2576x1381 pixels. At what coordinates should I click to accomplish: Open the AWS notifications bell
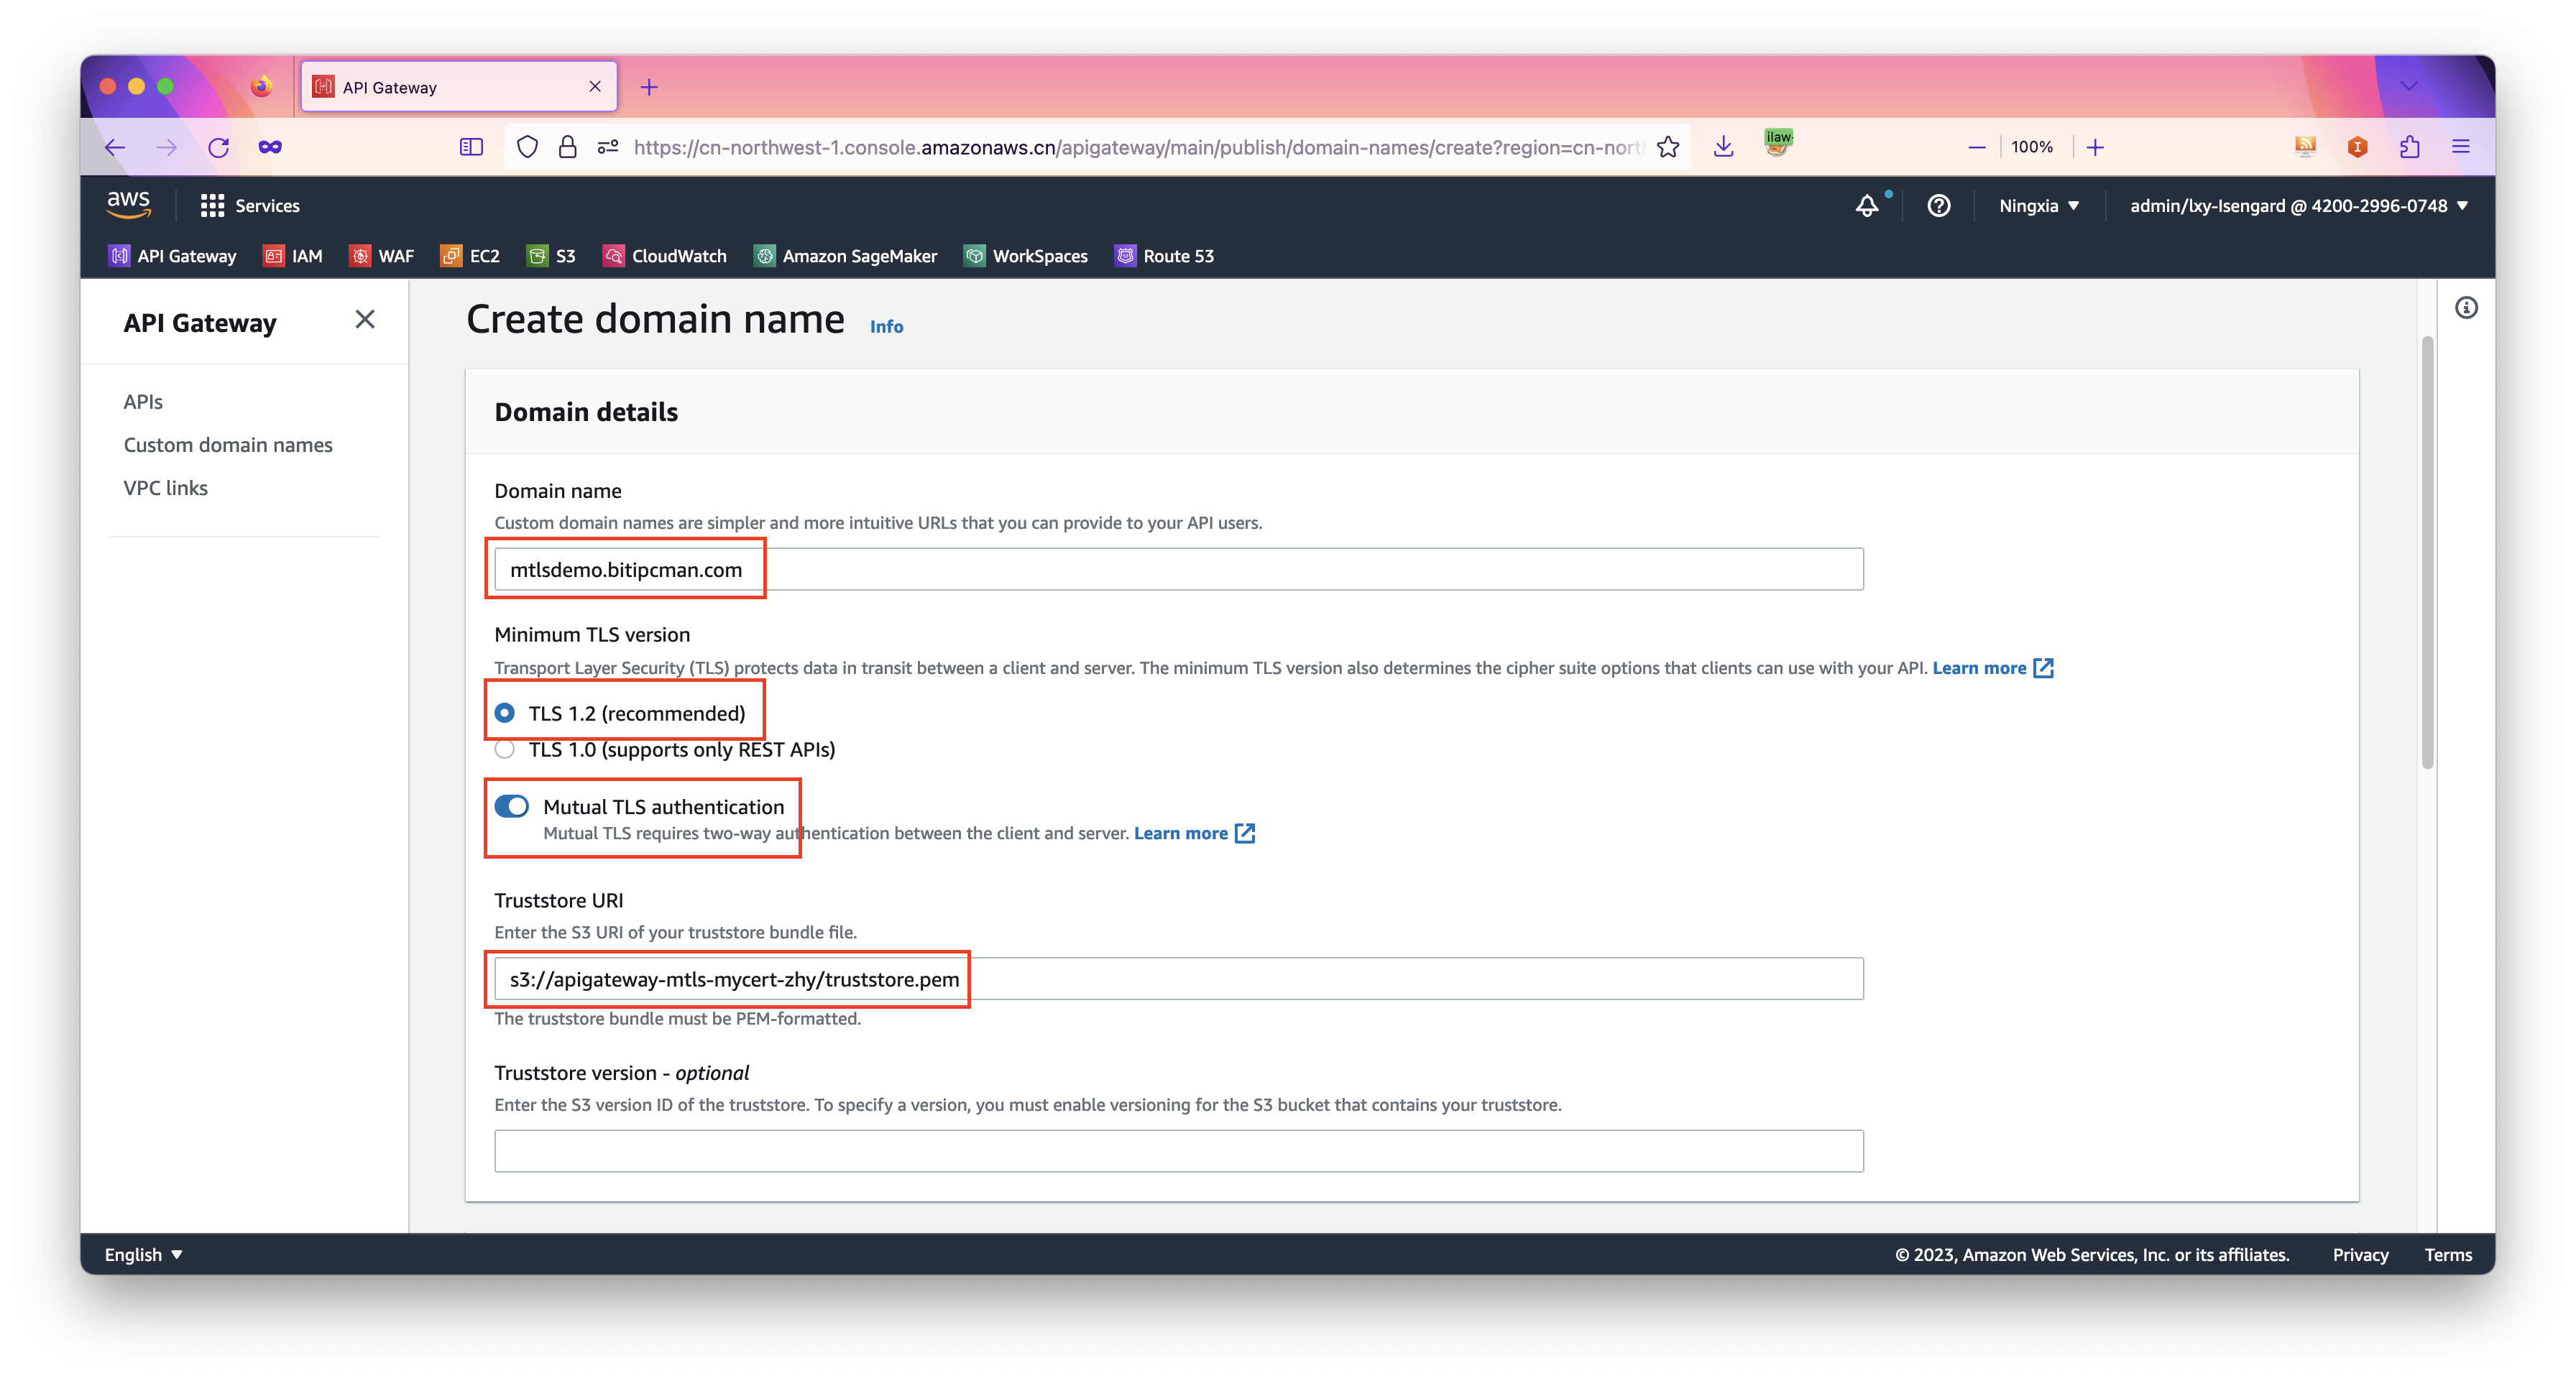click(x=1866, y=206)
